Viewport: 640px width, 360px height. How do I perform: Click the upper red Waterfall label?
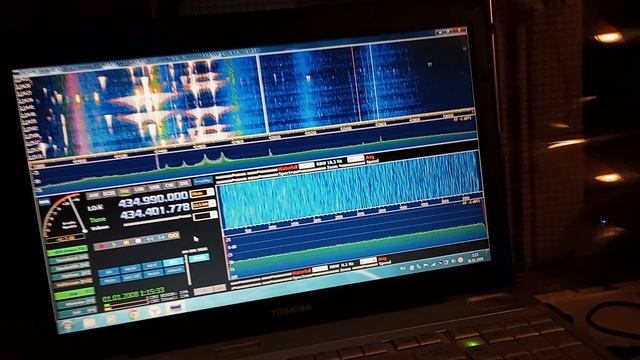pos(288,169)
